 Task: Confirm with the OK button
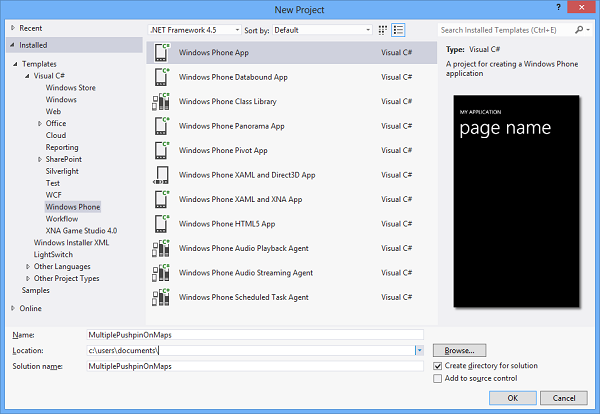(x=513, y=398)
